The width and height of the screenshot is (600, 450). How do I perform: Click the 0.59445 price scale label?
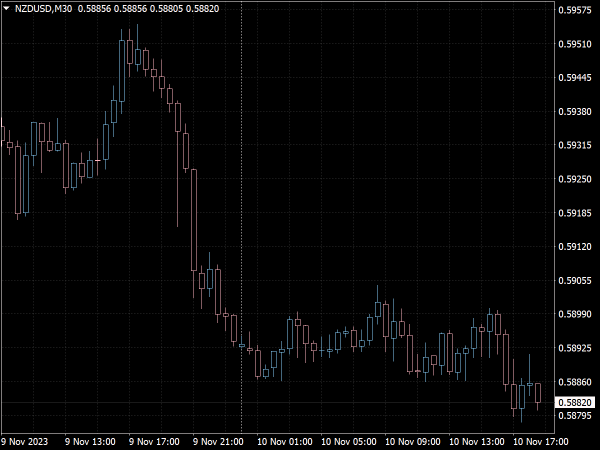pos(575,78)
